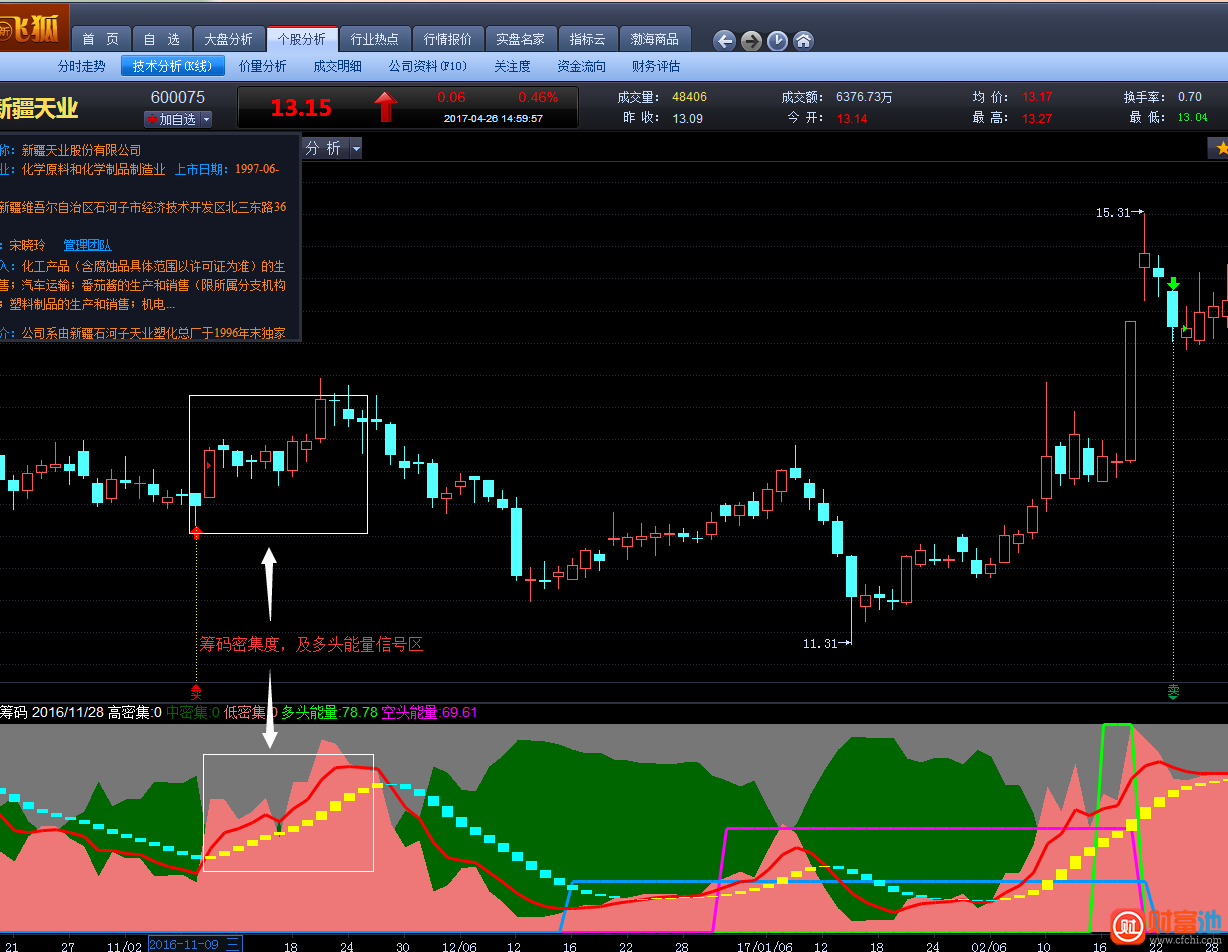Add the stock with the 加自选 button

click(x=171, y=119)
